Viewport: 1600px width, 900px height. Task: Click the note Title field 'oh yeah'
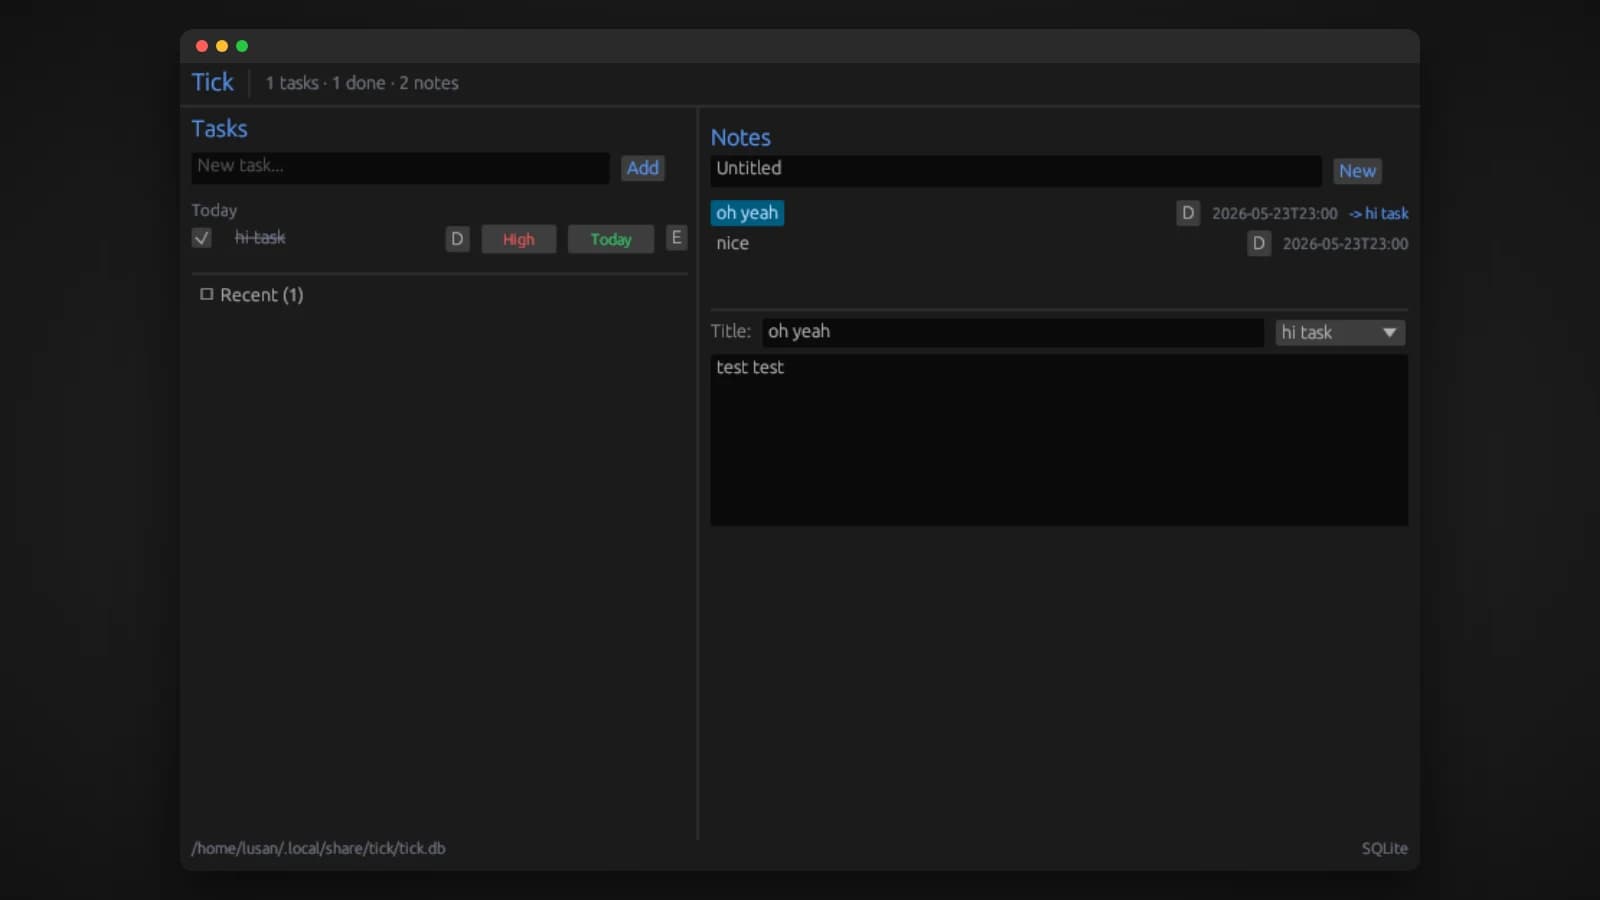[1013, 332]
